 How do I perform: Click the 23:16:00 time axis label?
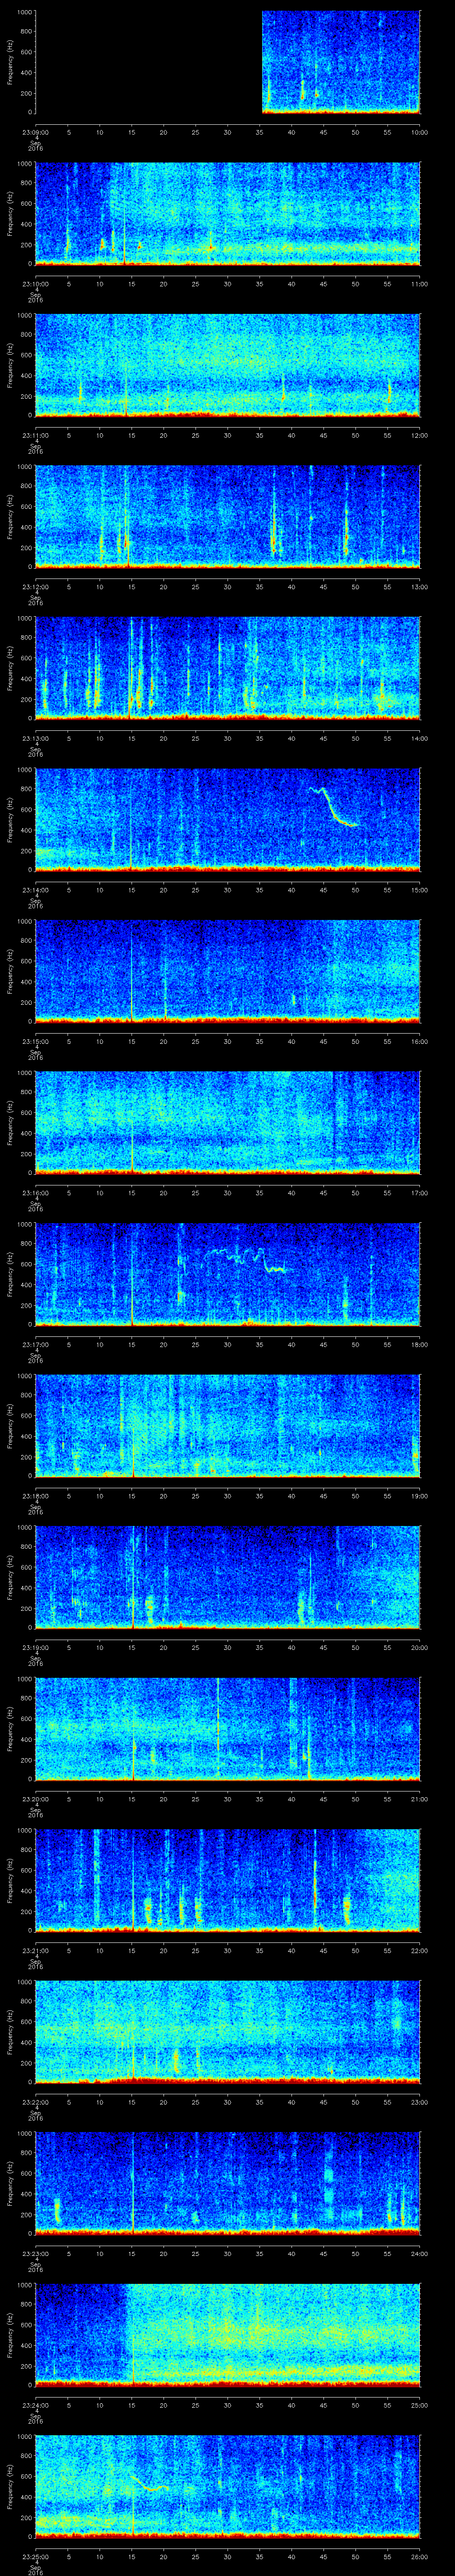pos(35,1192)
